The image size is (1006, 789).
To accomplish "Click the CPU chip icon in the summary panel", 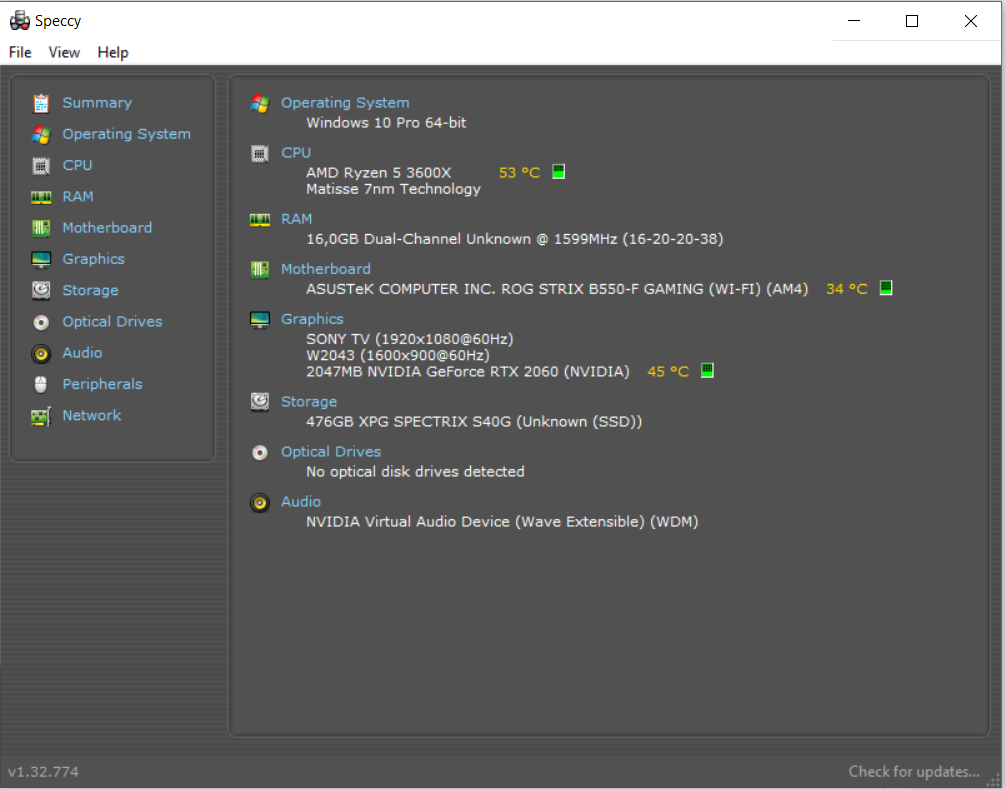I will (x=260, y=154).
